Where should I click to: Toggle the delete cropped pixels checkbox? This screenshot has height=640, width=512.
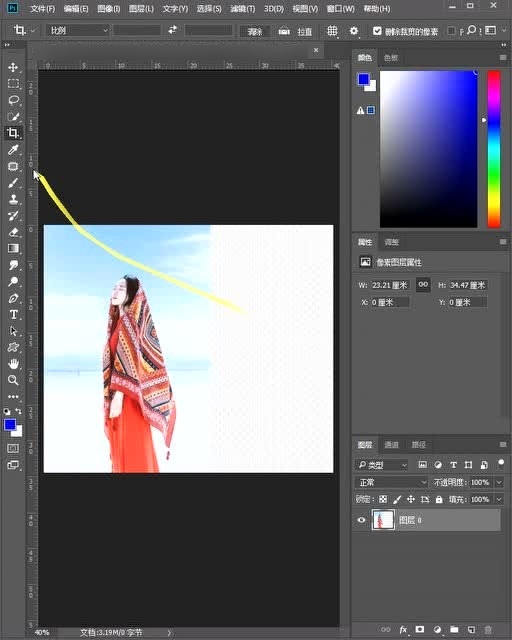[x=377, y=31]
